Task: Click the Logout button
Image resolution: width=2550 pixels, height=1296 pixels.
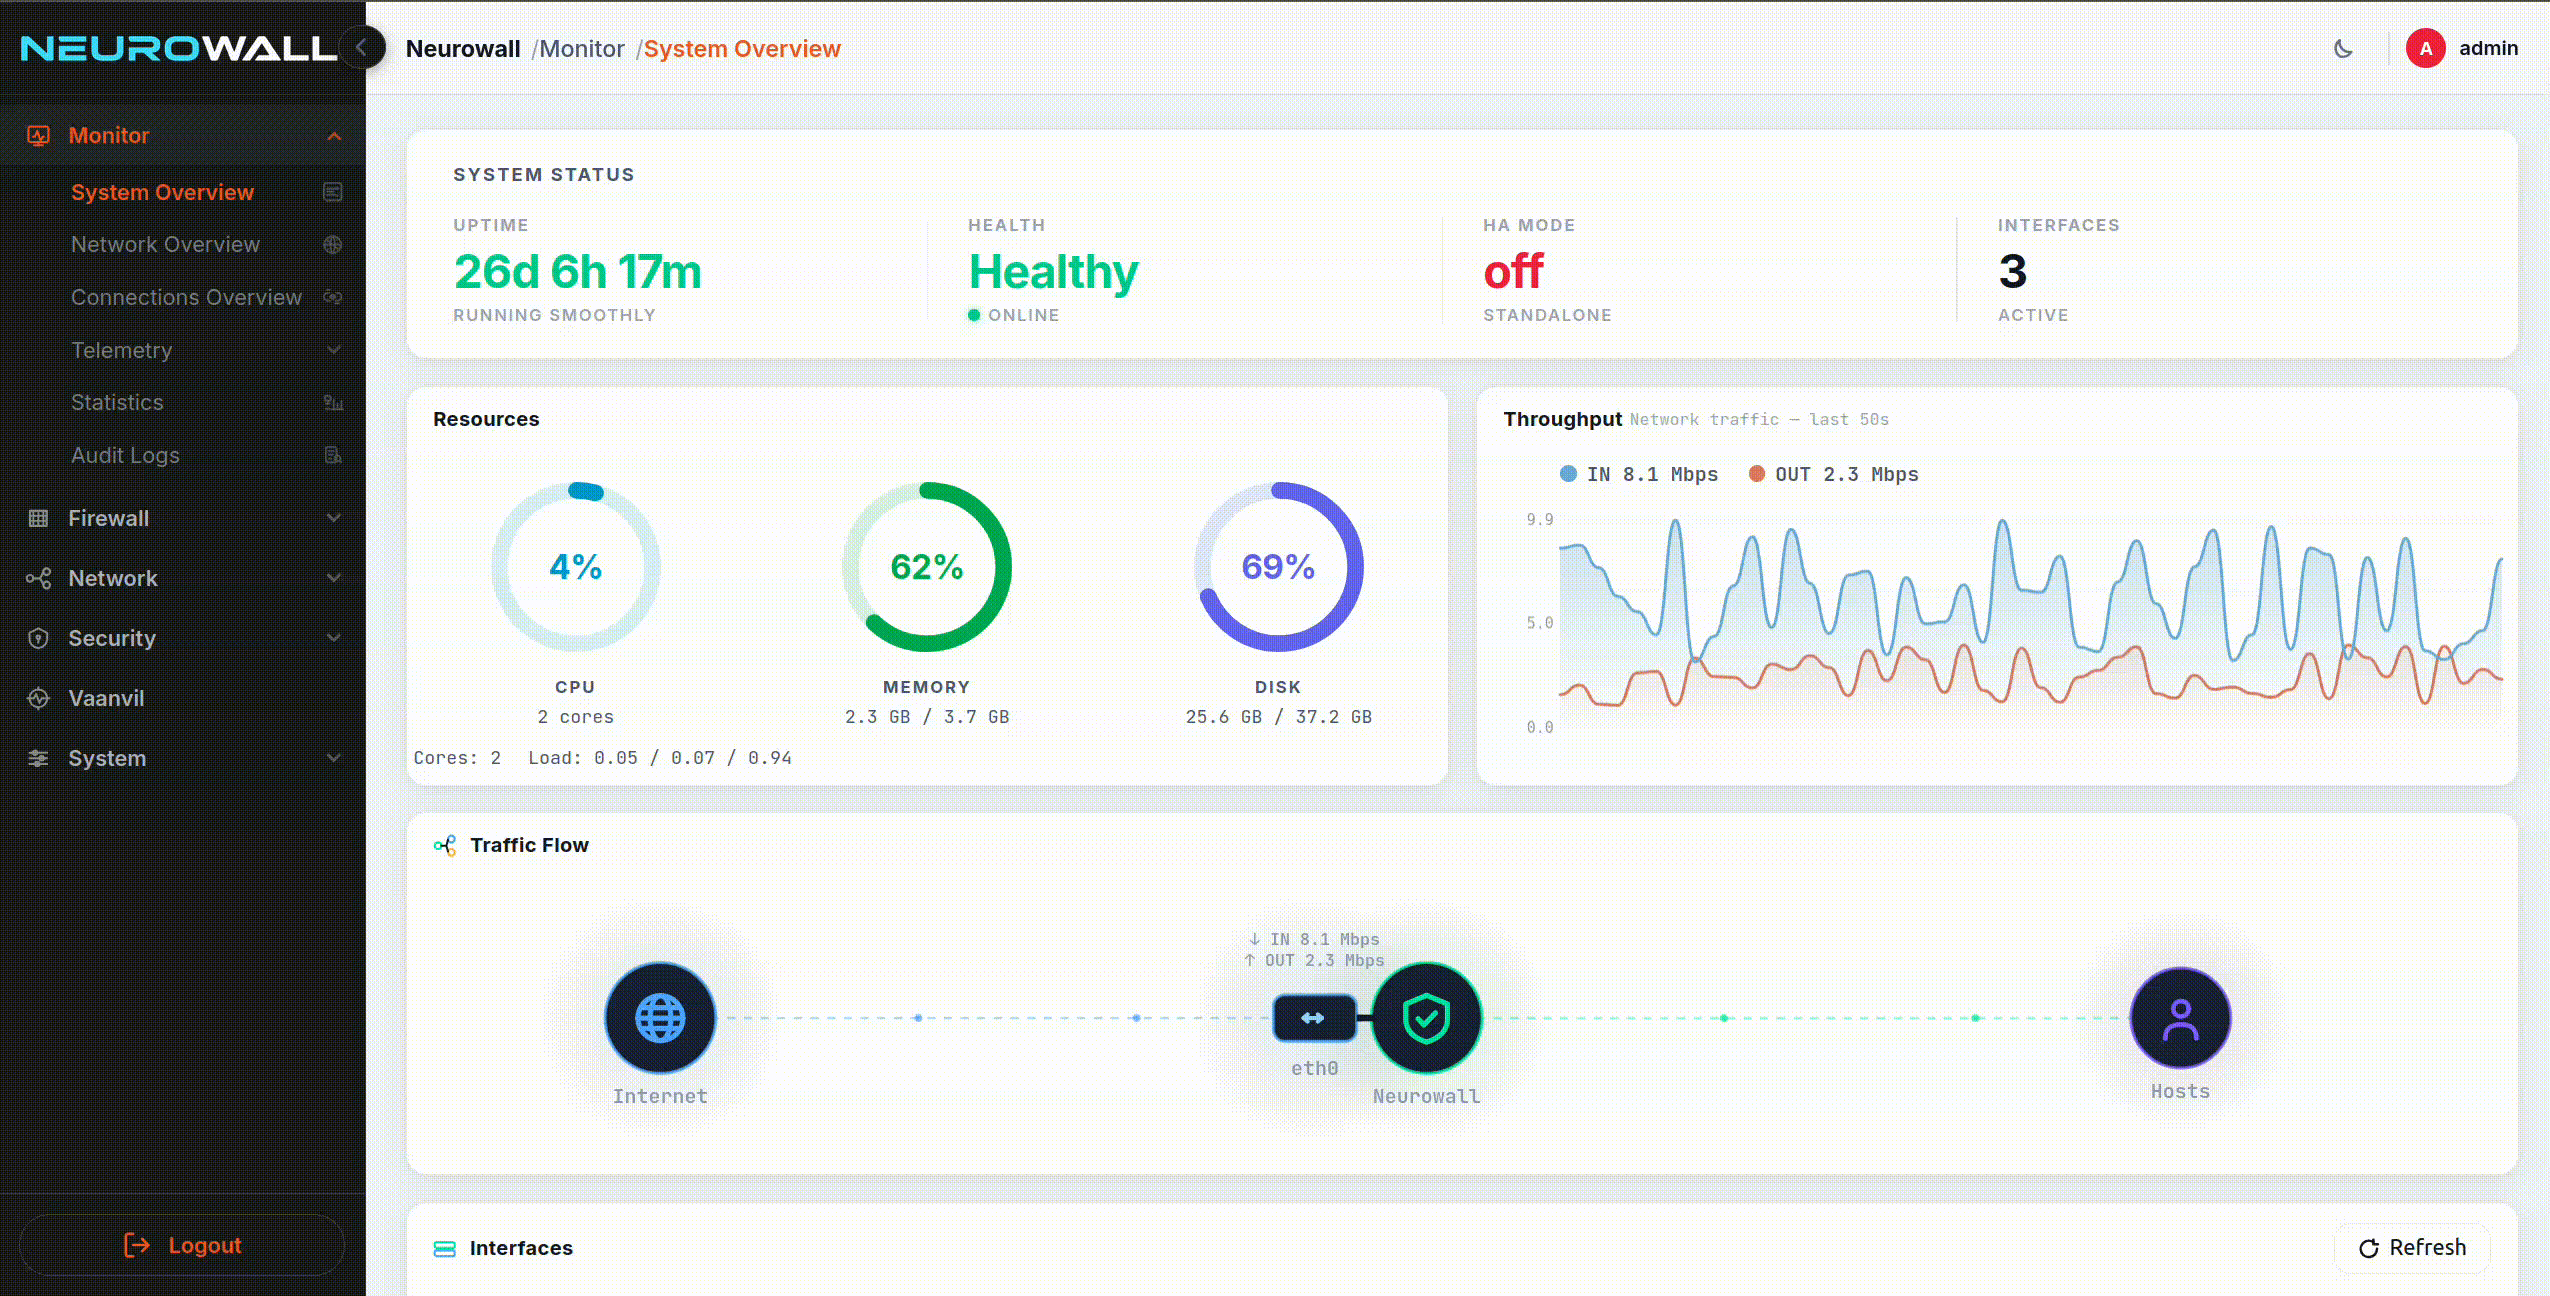Action: pyautogui.click(x=182, y=1245)
